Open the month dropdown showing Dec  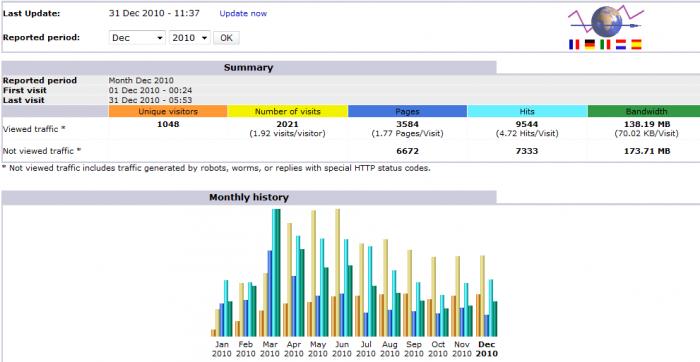pyautogui.click(x=137, y=38)
